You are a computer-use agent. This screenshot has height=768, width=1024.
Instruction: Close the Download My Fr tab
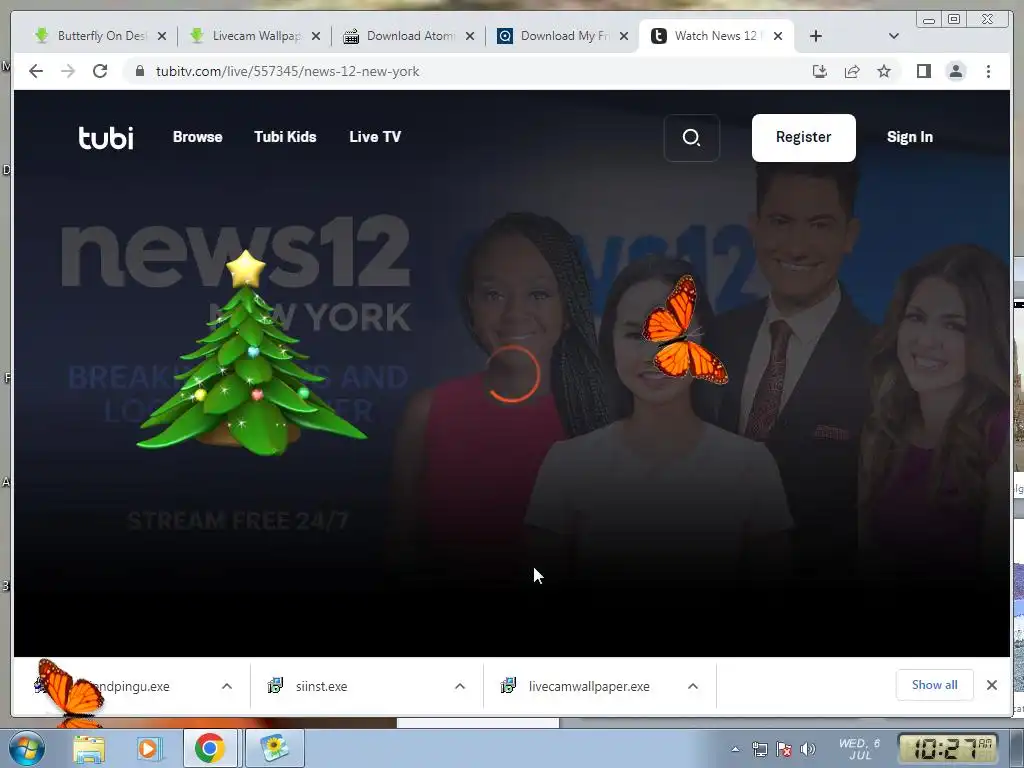pyautogui.click(x=624, y=36)
